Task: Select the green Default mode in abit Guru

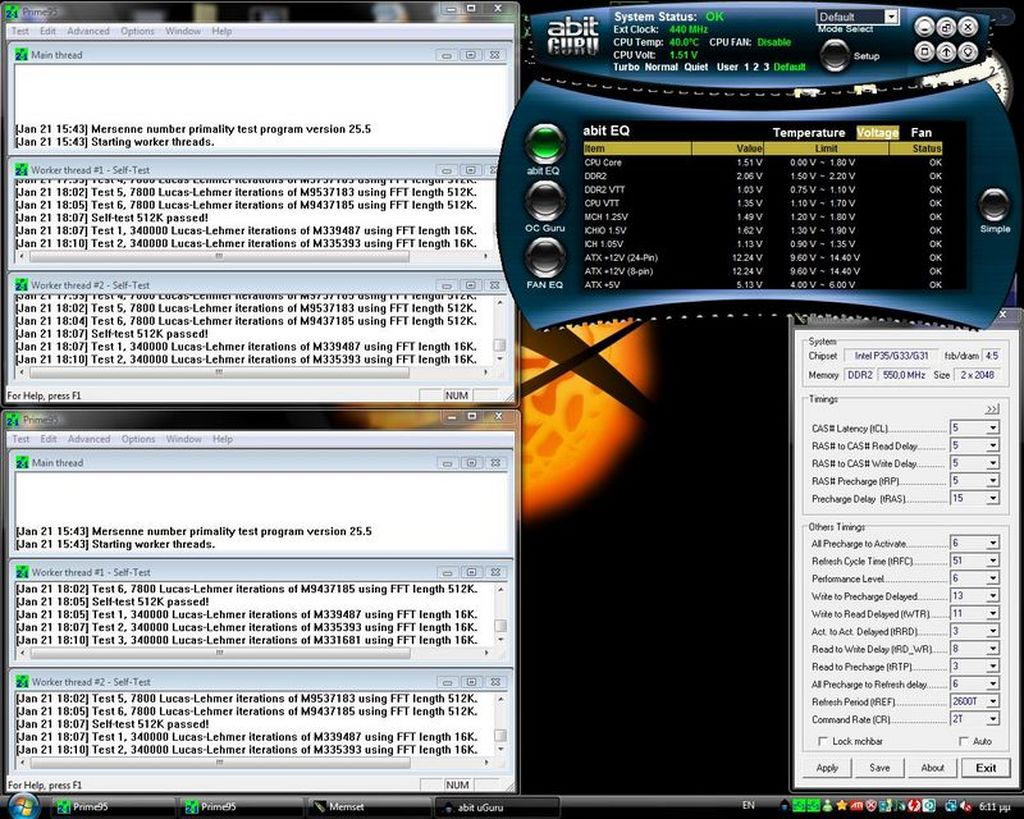Action: click(x=790, y=67)
